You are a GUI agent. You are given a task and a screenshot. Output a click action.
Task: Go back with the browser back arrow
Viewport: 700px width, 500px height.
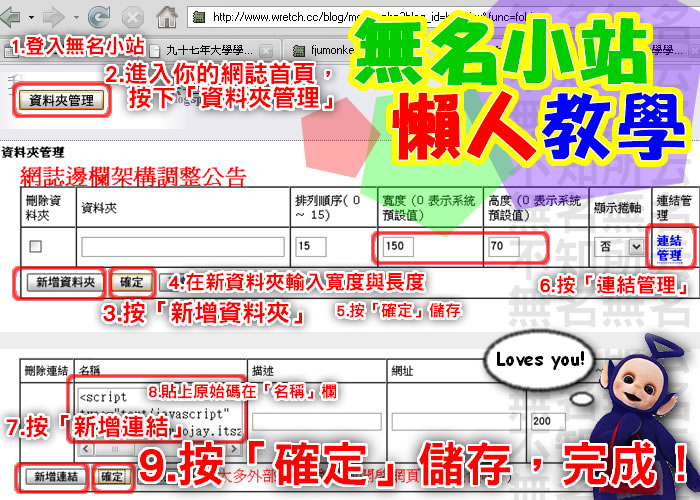tap(11, 17)
